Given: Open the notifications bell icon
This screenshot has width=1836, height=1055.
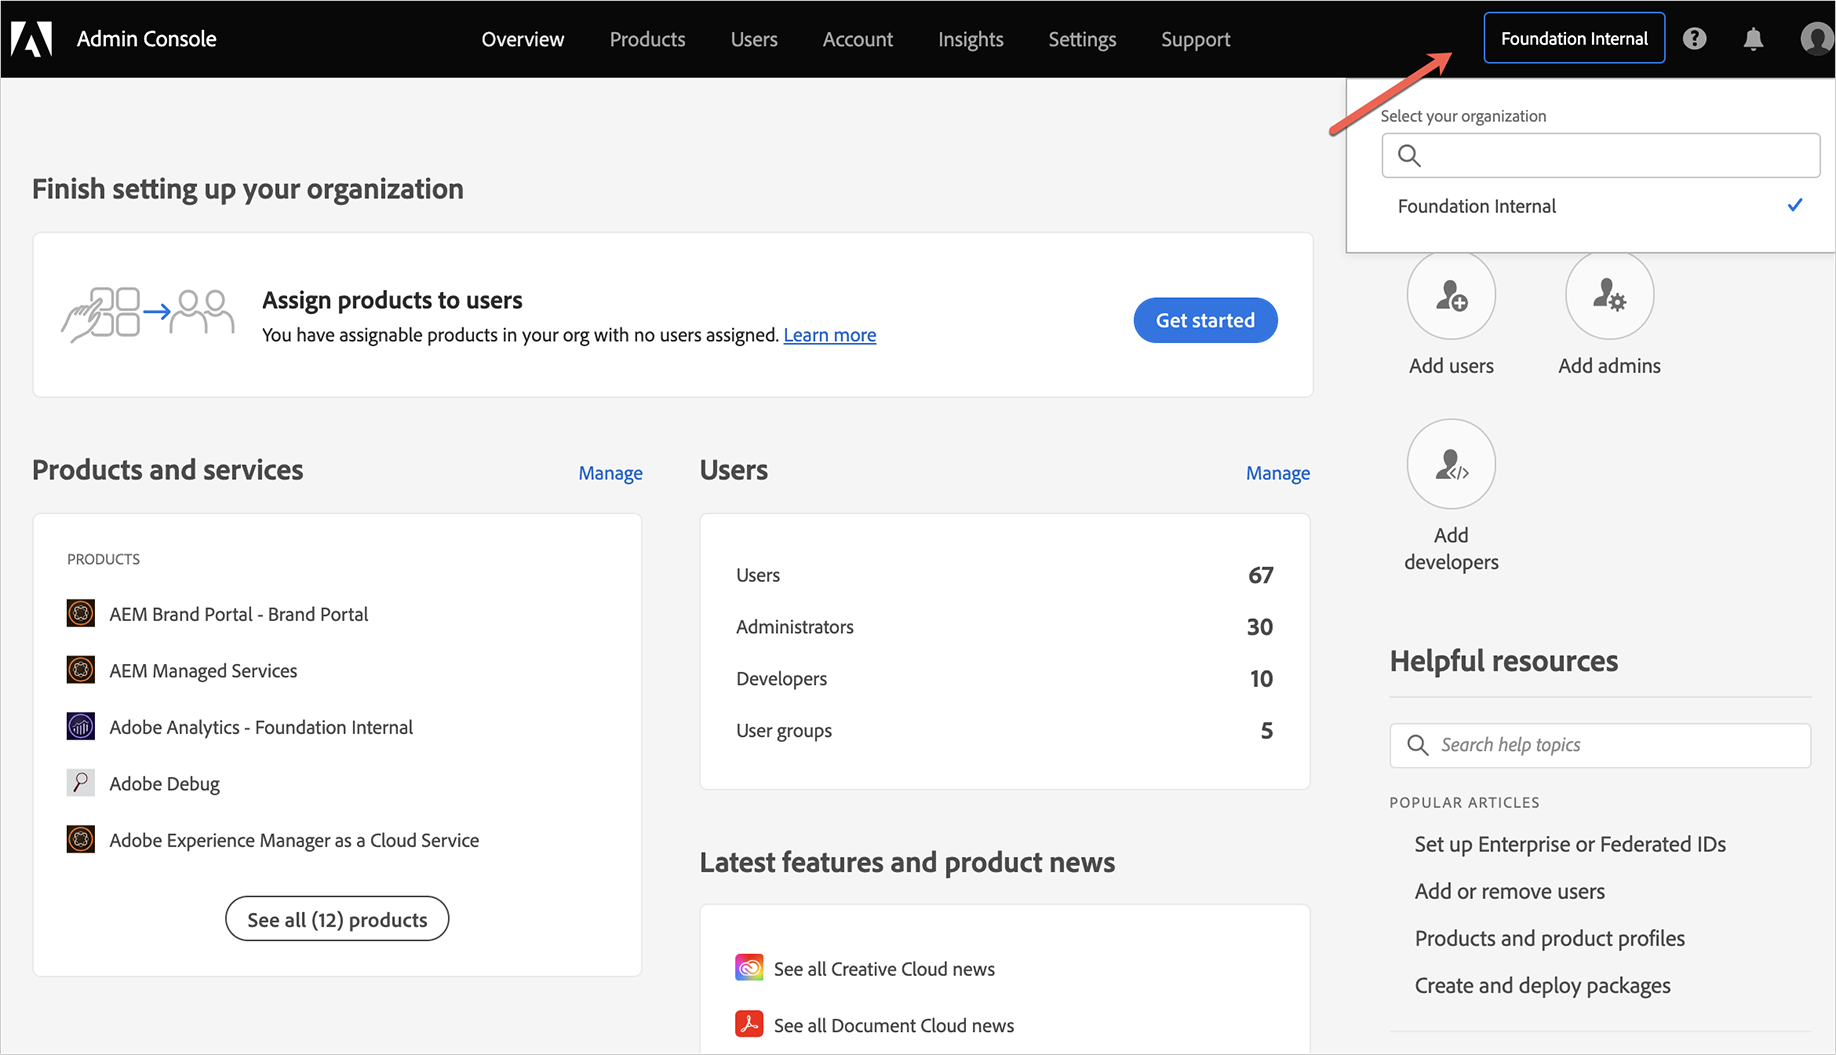Looking at the screenshot, I should pyautogui.click(x=1753, y=39).
